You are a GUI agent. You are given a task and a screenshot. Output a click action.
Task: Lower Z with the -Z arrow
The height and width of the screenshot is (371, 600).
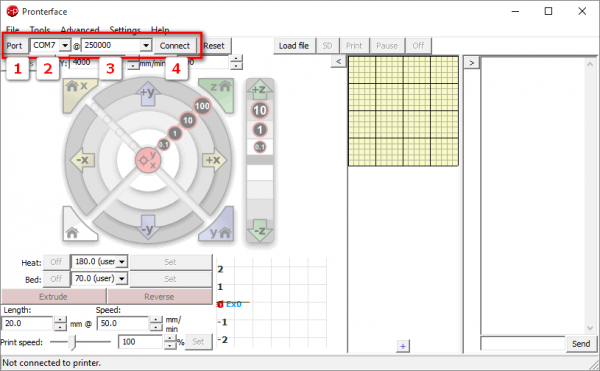pyautogui.click(x=259, y=230)
